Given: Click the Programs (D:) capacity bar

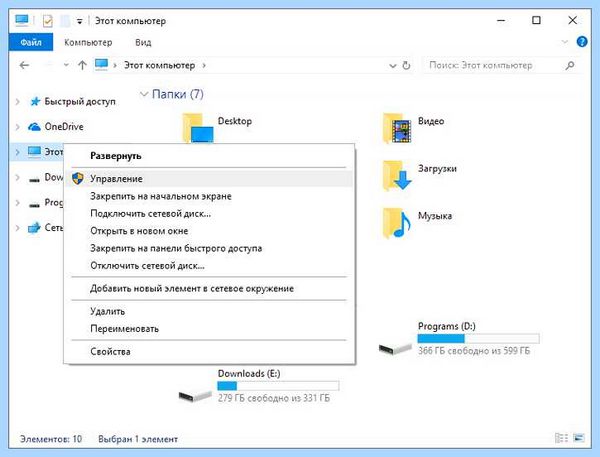Looking at the screenshot, I should click(478, 339).
